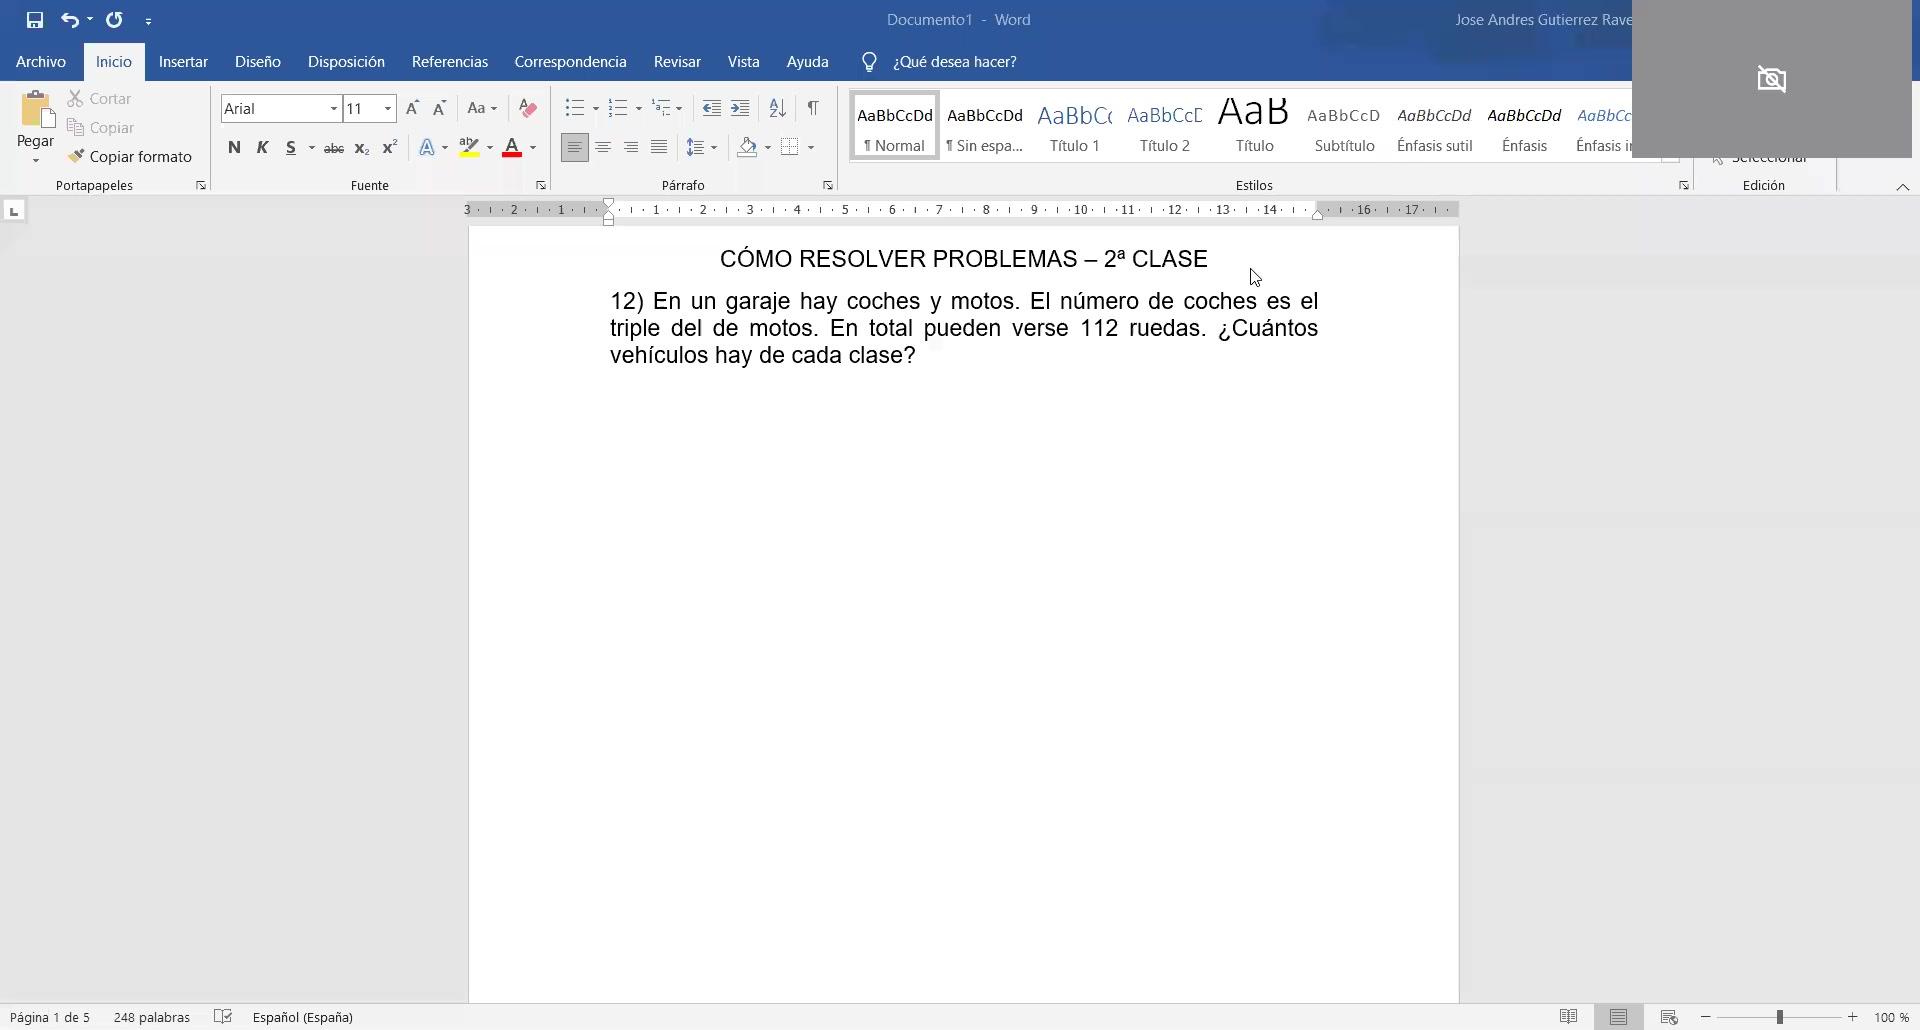Viewport: 1920px width, 1030px height.
Task: Switch to the Correspondencia tab
Action: [x=571, y=62]
